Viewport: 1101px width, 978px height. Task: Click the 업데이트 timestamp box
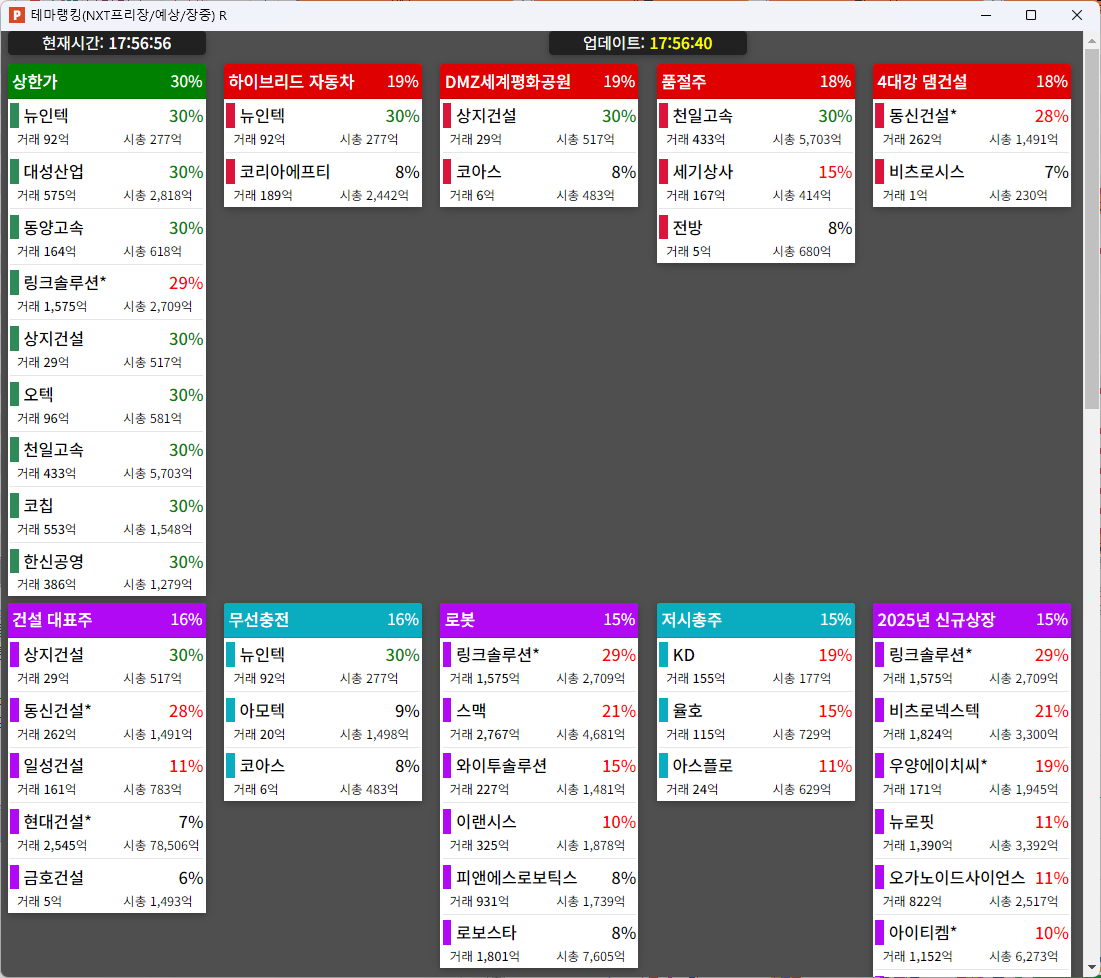pyautogui.click(x=647, y=43)
